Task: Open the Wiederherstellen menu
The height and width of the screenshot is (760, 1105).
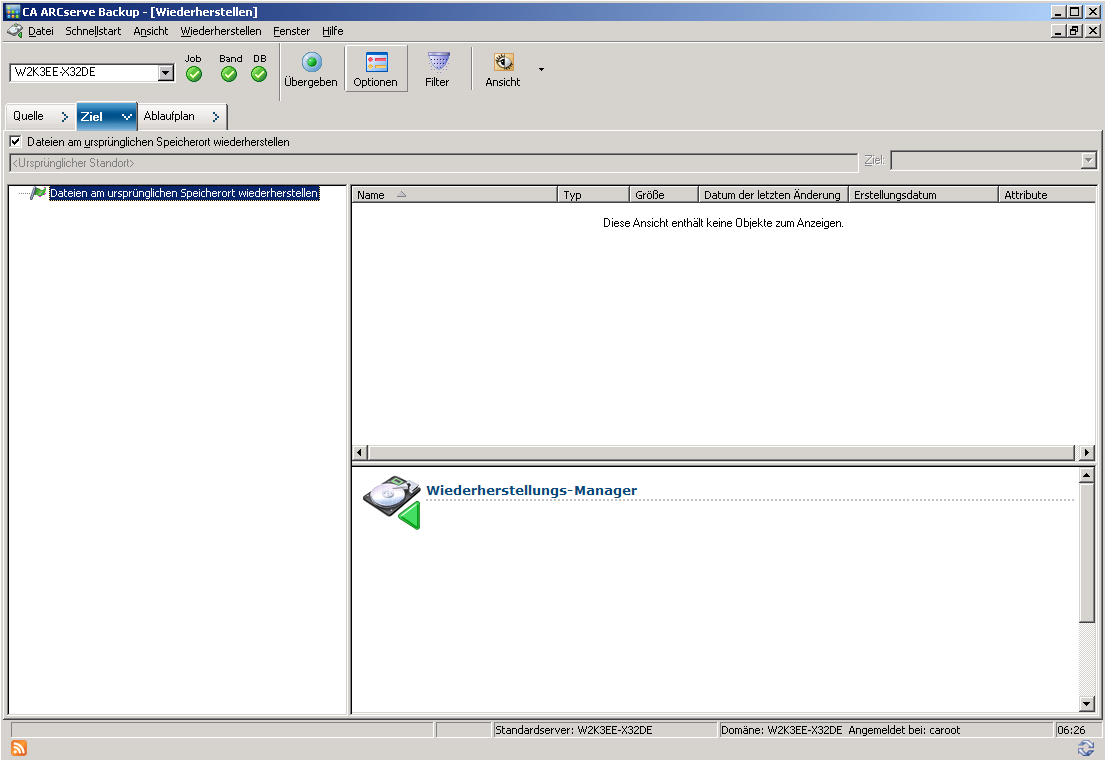Action: [x=221, y=31]
